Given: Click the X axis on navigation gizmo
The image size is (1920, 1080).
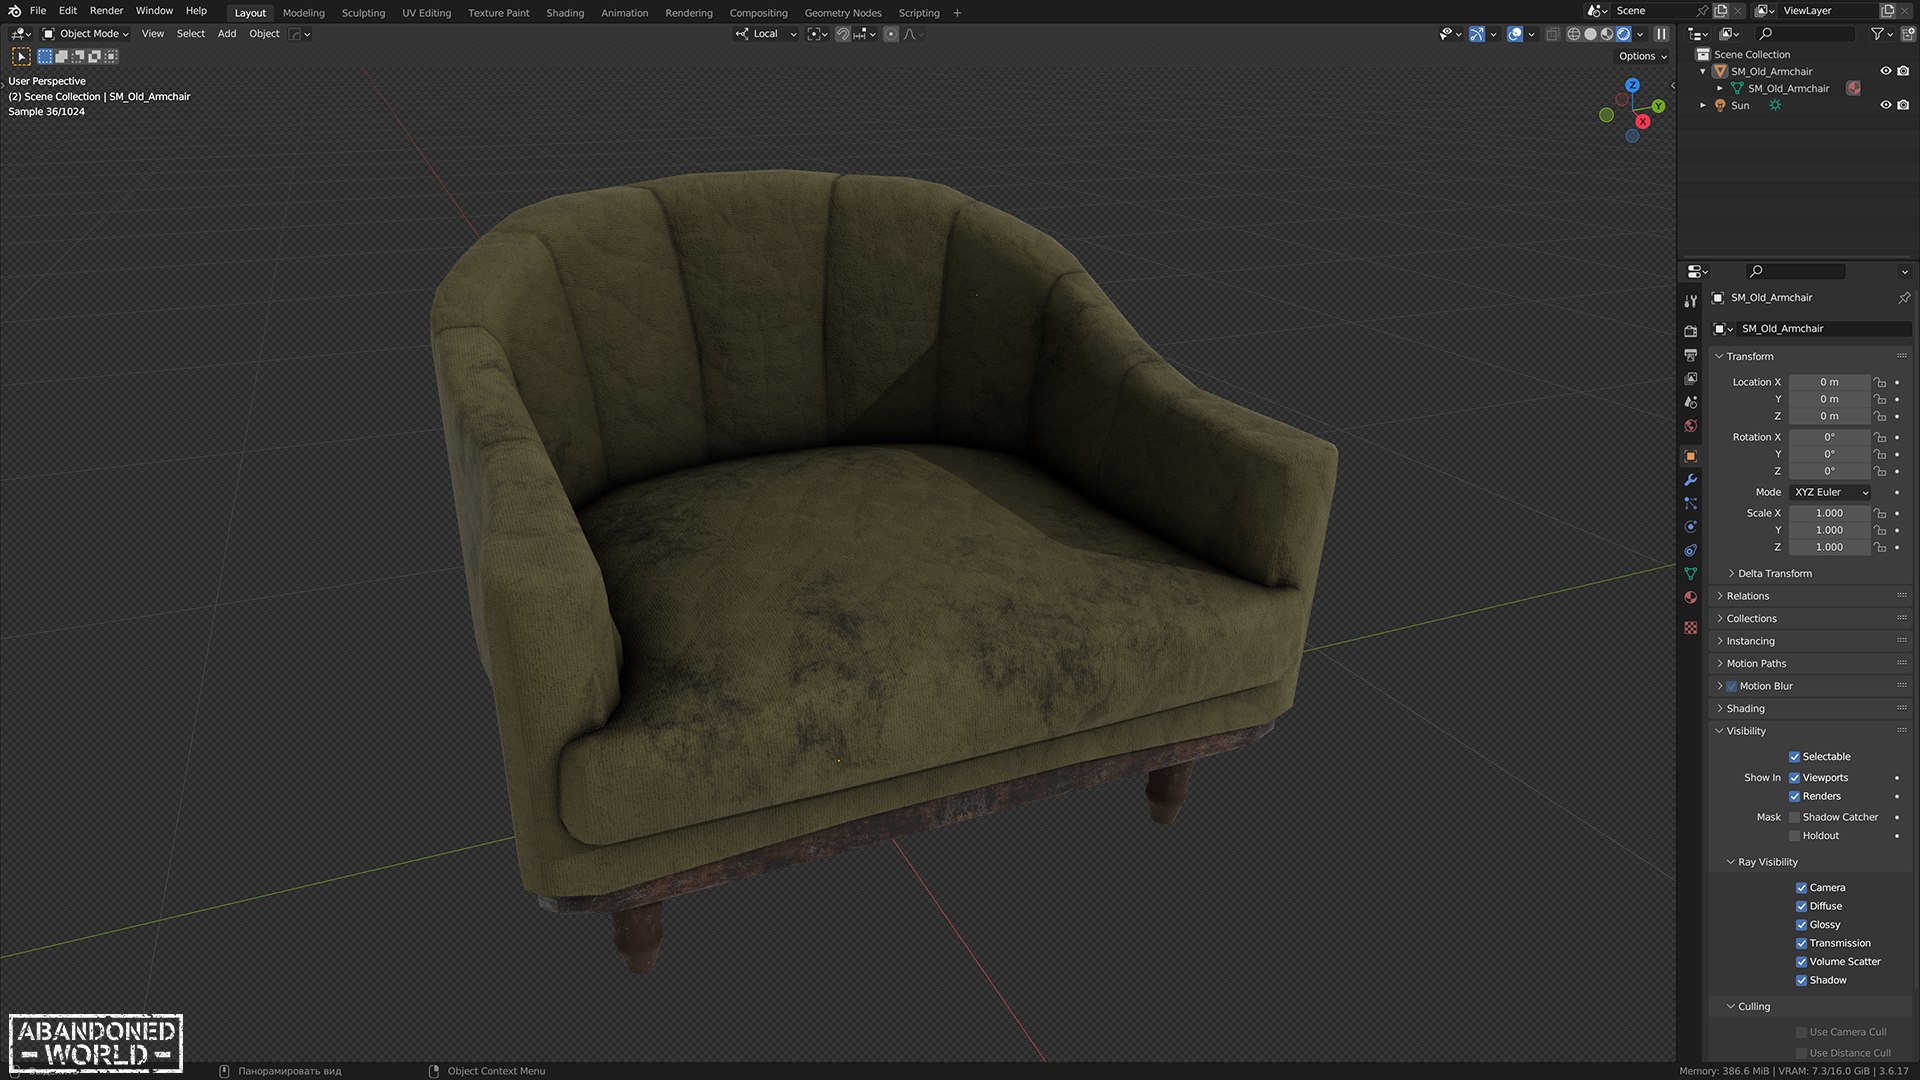Looking at the screenshot, I should (1642, 121).
